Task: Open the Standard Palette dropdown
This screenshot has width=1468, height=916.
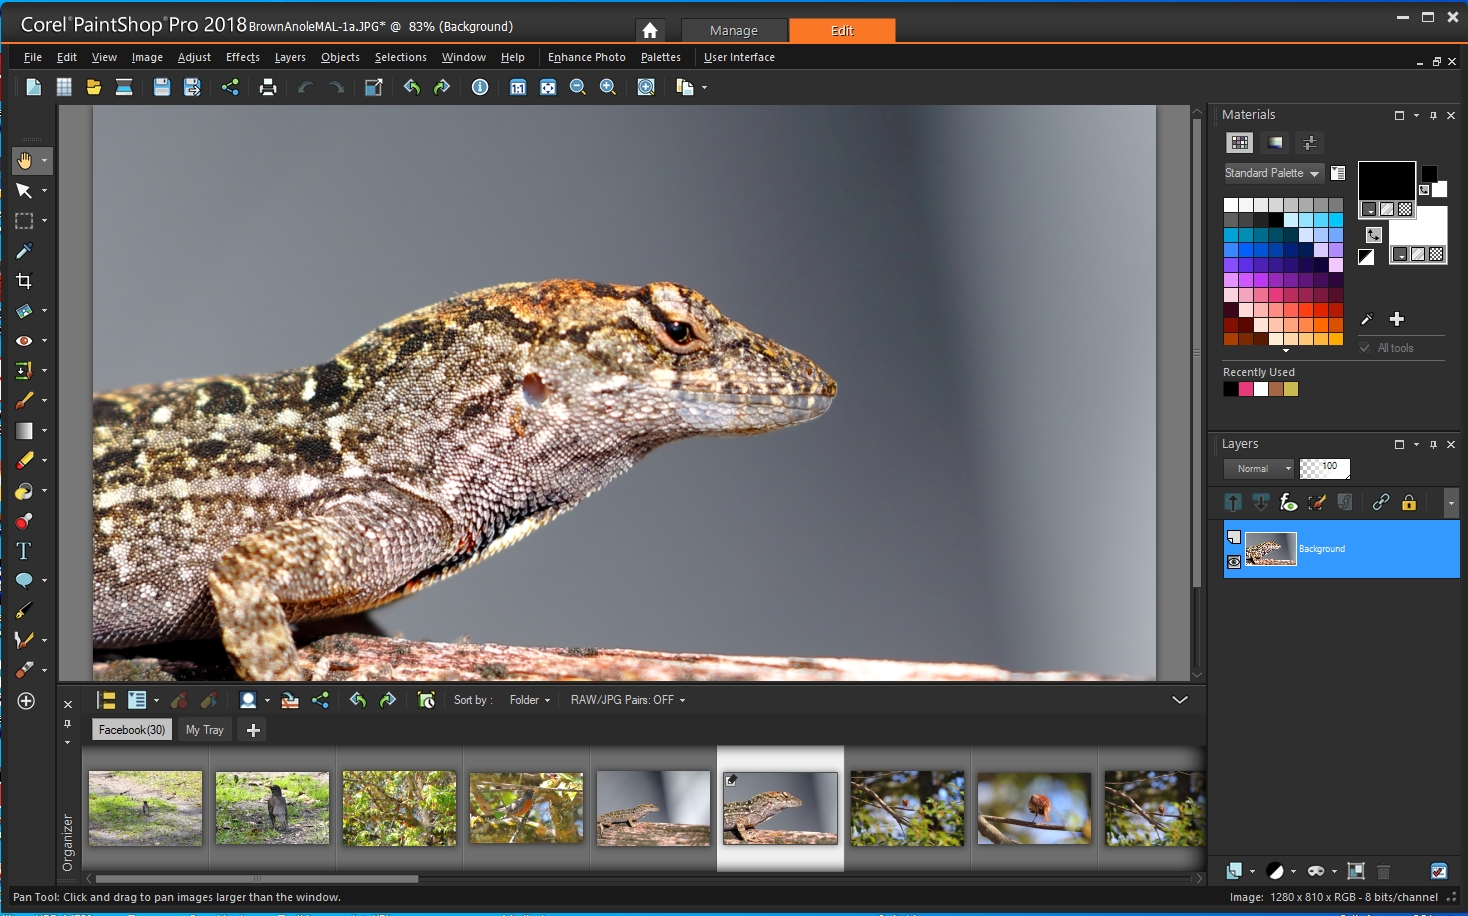Action: pyautogui.click(x=1272, y=173)
